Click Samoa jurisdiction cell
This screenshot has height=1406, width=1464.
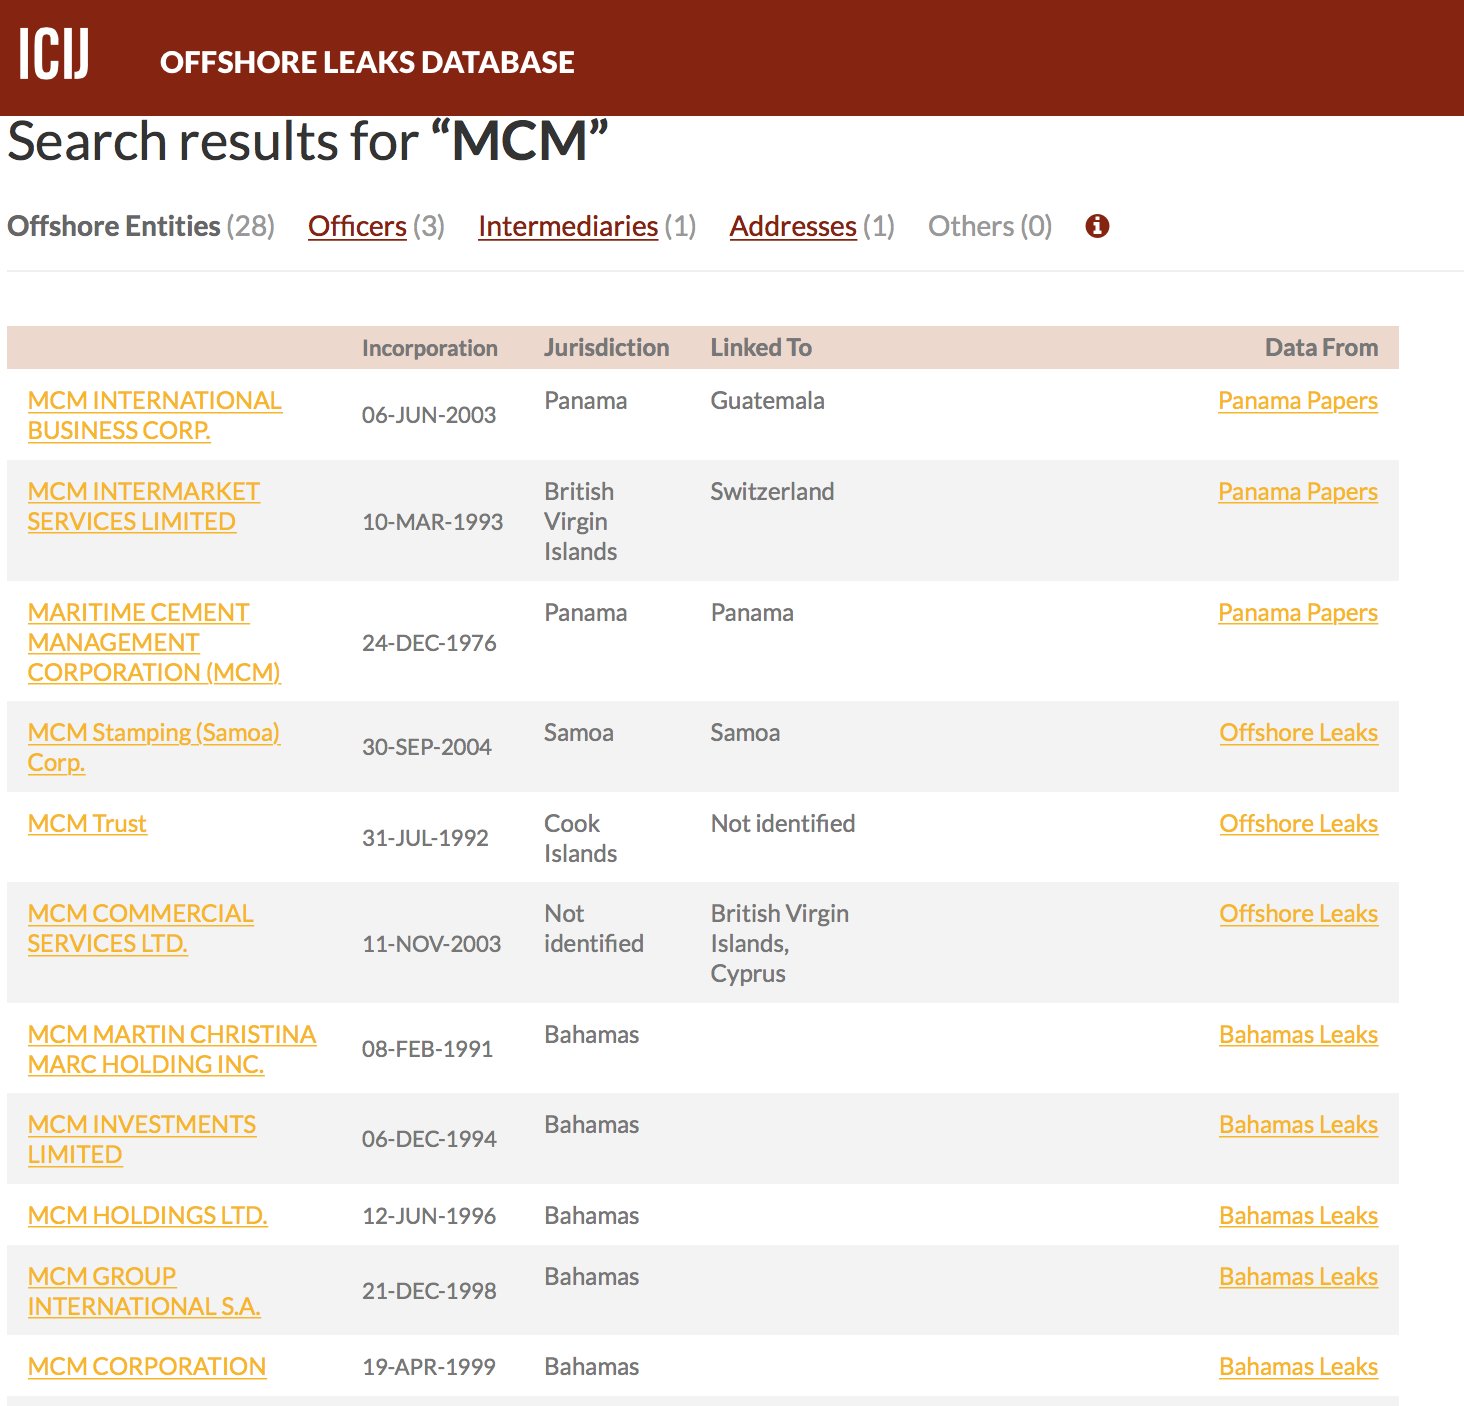pos(579,732)
